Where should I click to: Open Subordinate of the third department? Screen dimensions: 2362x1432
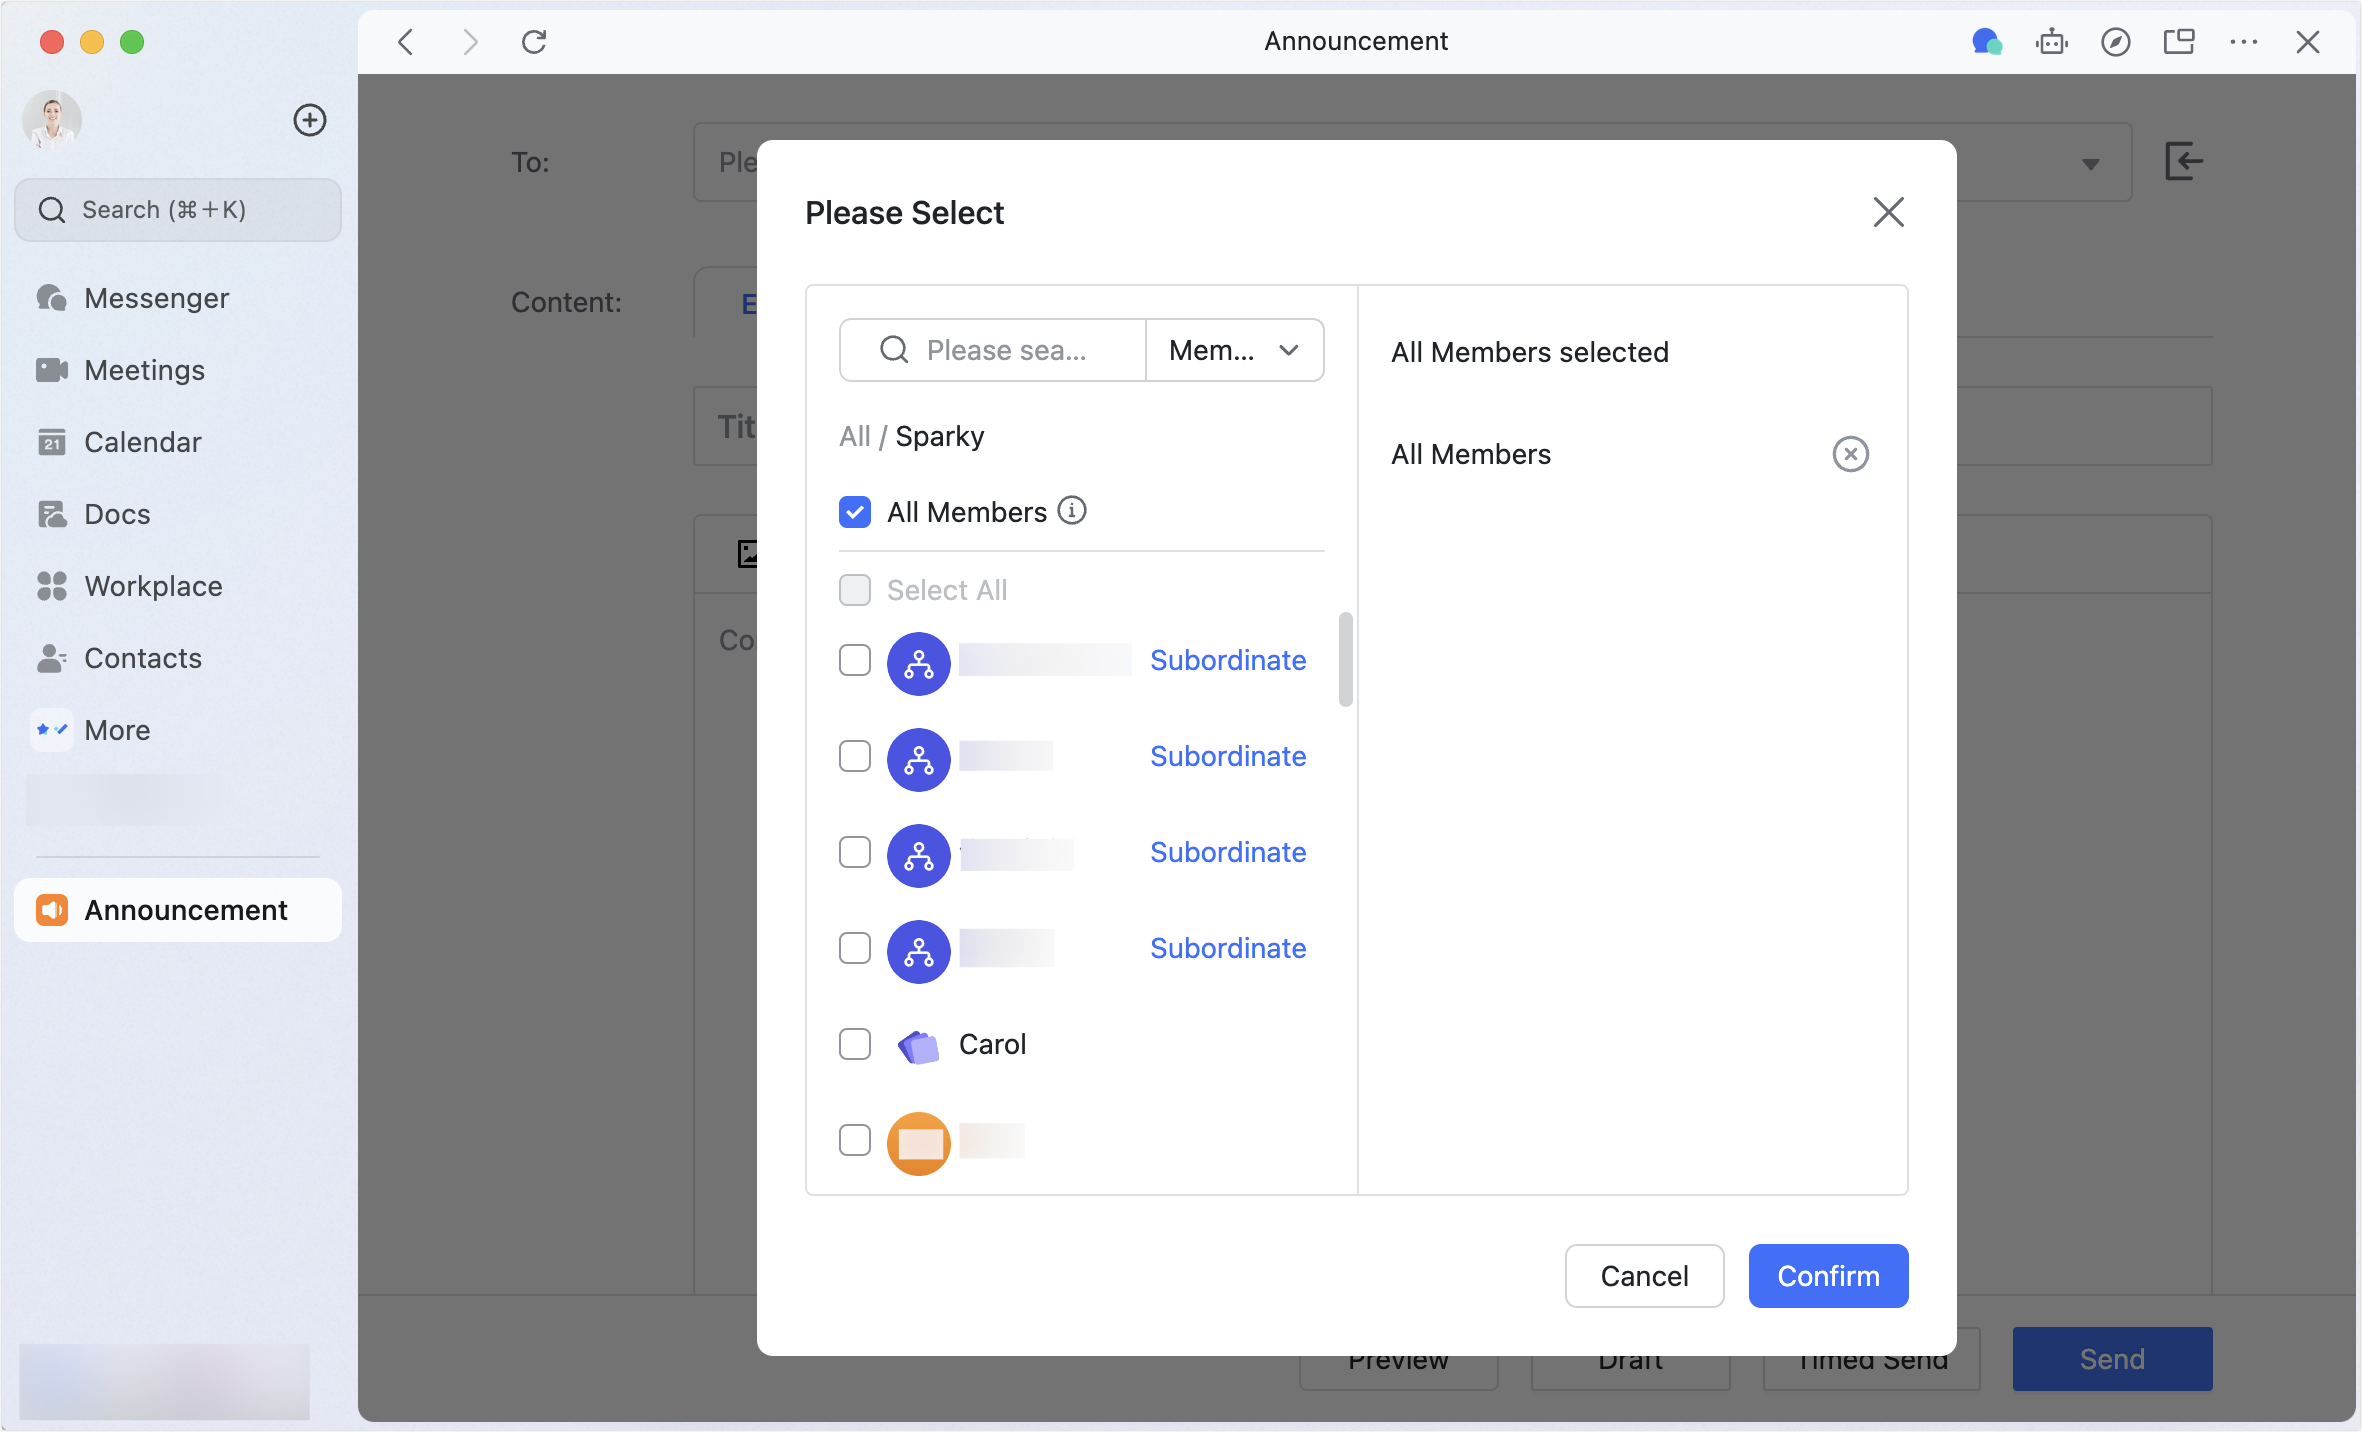pos(1228,852)
